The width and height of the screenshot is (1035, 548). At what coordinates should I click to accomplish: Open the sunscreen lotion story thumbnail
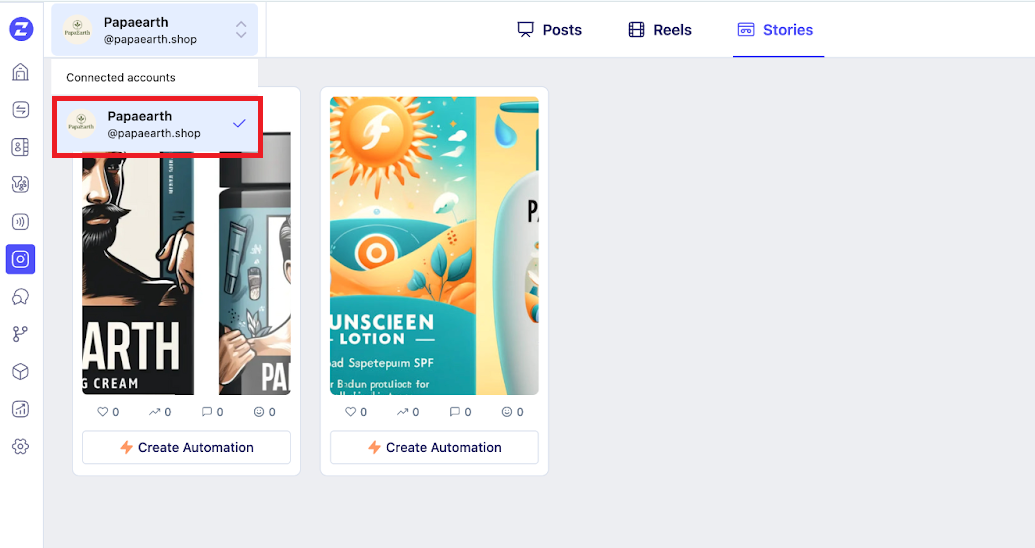pyautogui.click(x=434, y=246)
